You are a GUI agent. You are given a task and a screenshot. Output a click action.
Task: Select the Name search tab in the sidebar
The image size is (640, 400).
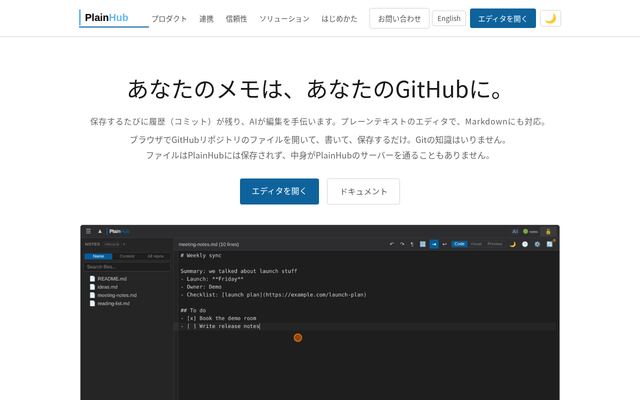(98, 256)
